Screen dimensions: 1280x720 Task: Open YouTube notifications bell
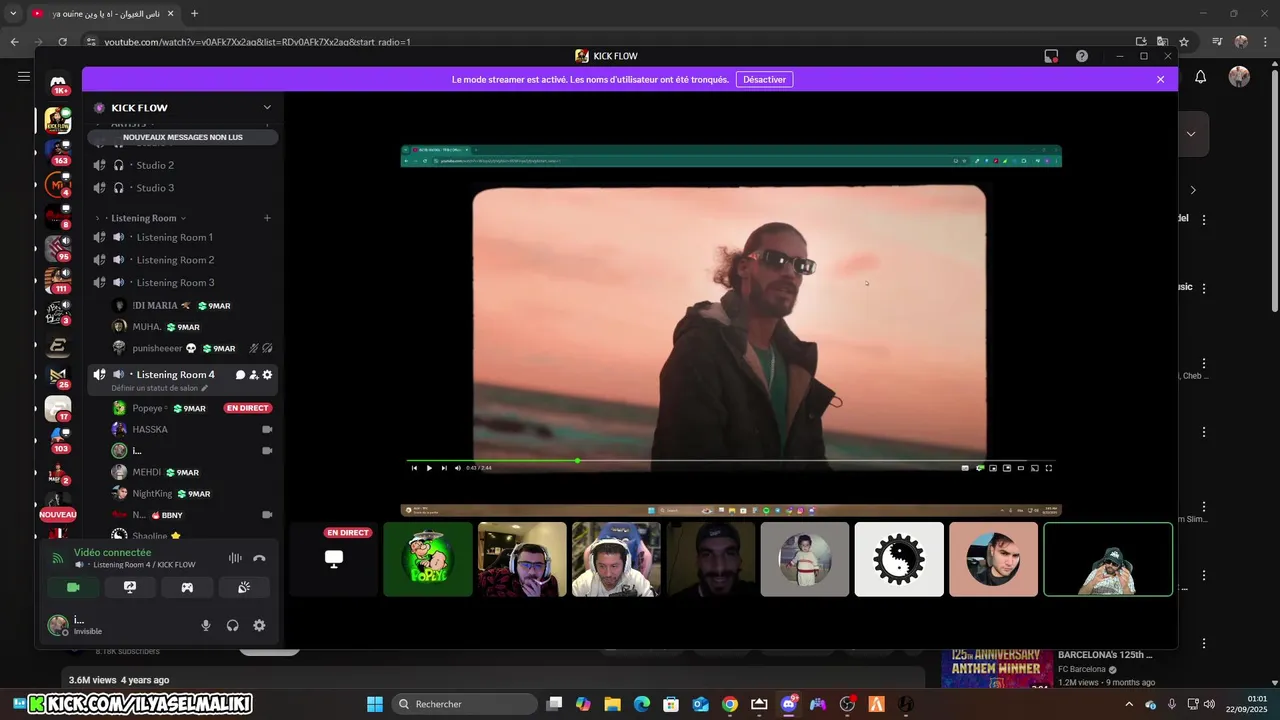coord(1201,77)
